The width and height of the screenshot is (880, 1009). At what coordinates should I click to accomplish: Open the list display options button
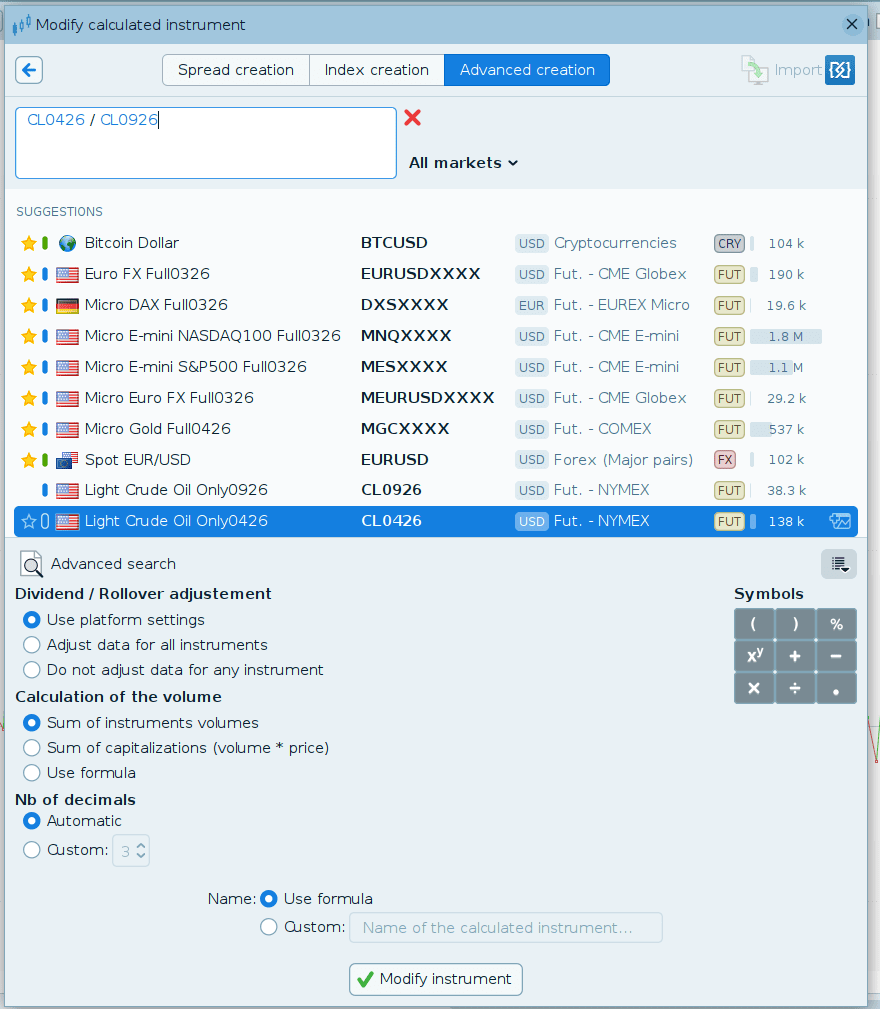[x=839, y=564]
